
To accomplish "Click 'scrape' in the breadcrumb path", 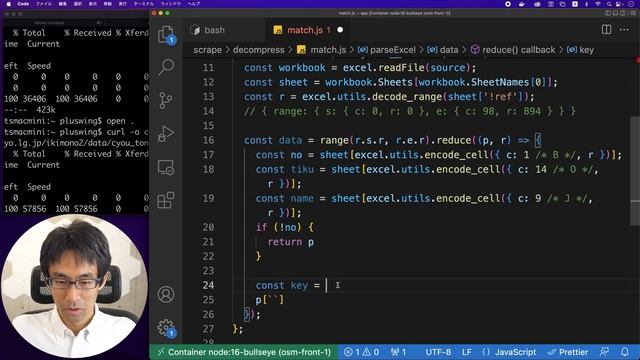I will pyautogui.click(x=207, y=50).
